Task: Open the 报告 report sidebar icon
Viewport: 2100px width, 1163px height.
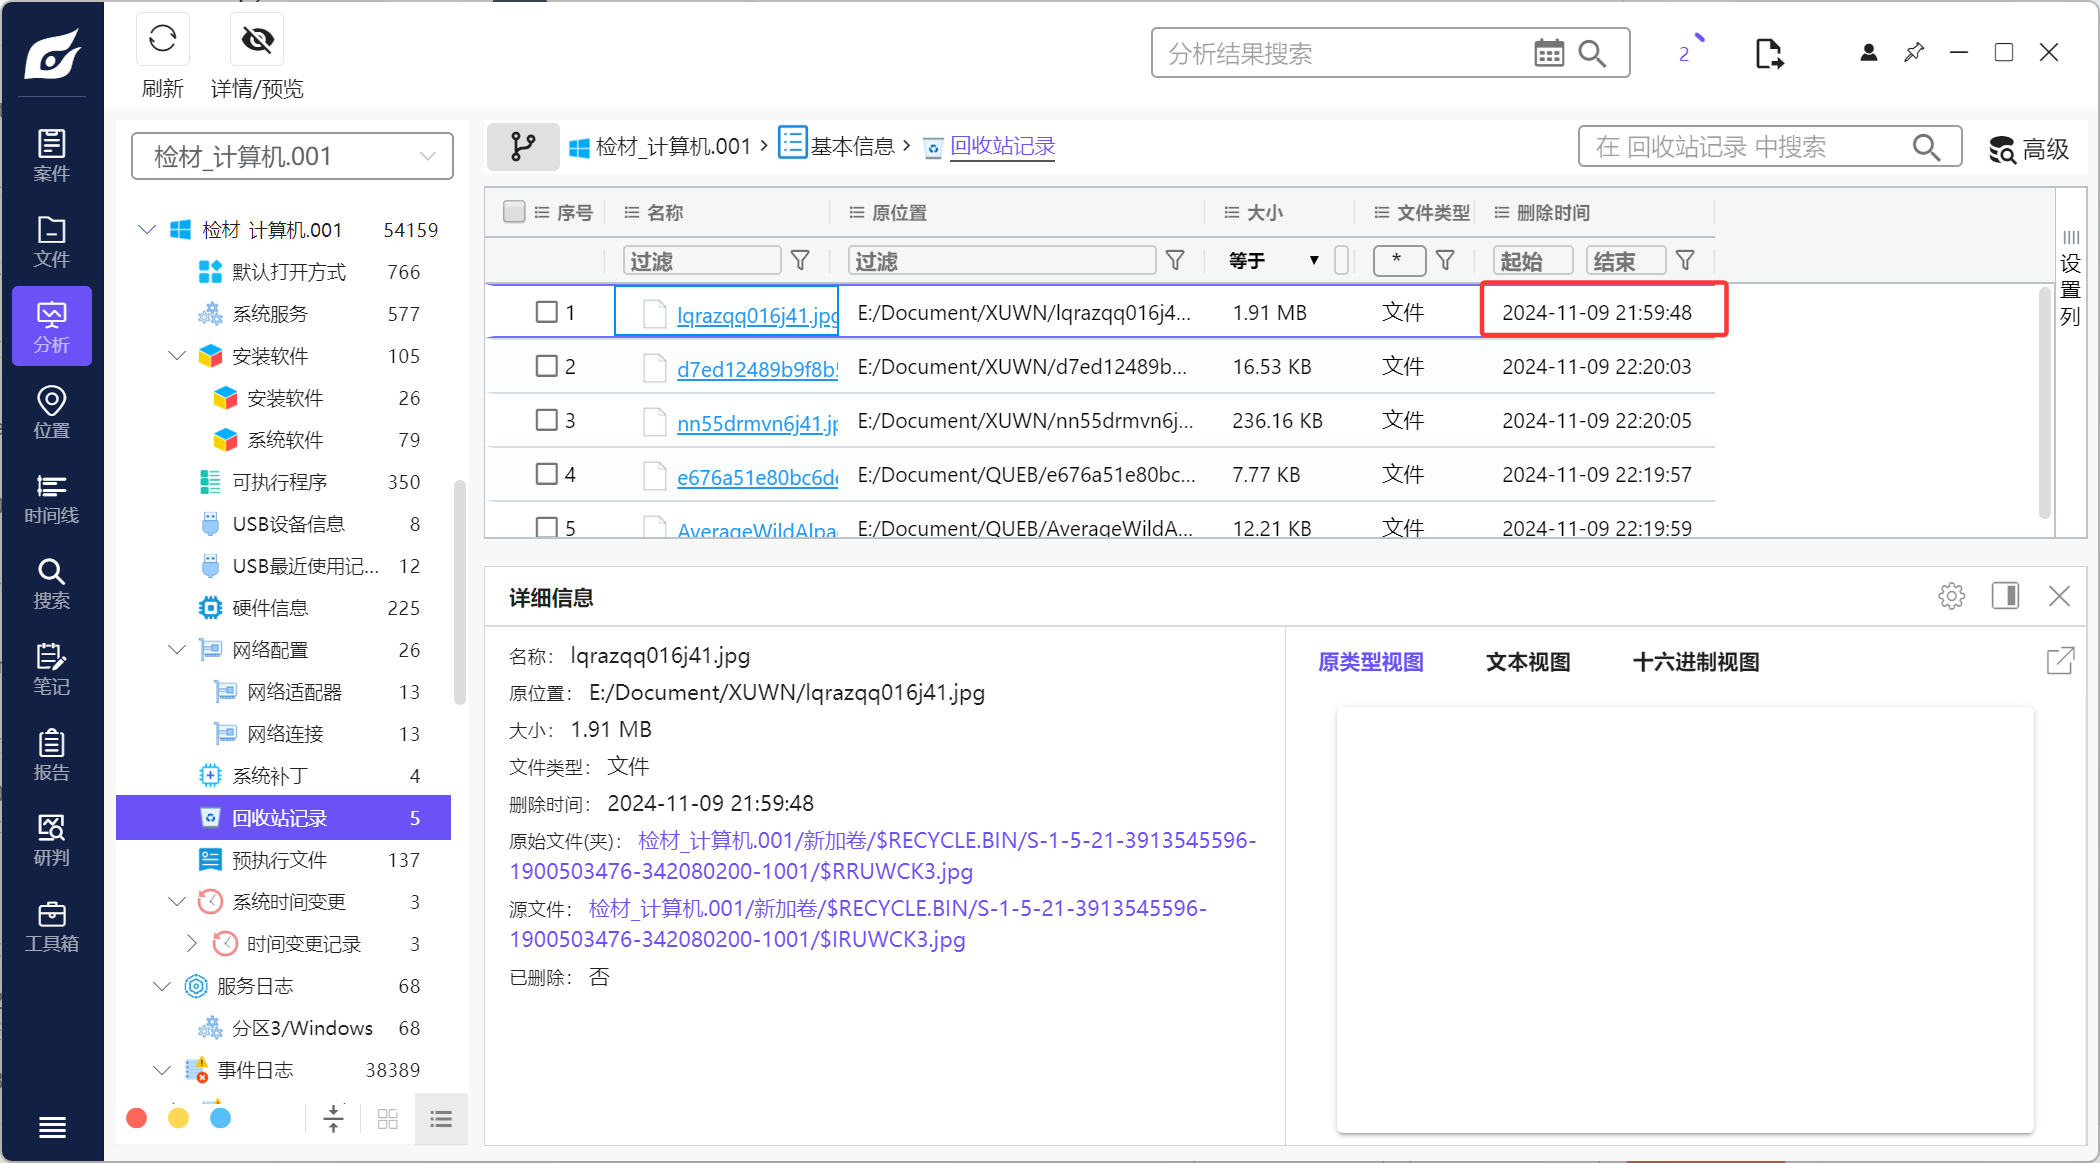Action: tap(51, 755)
